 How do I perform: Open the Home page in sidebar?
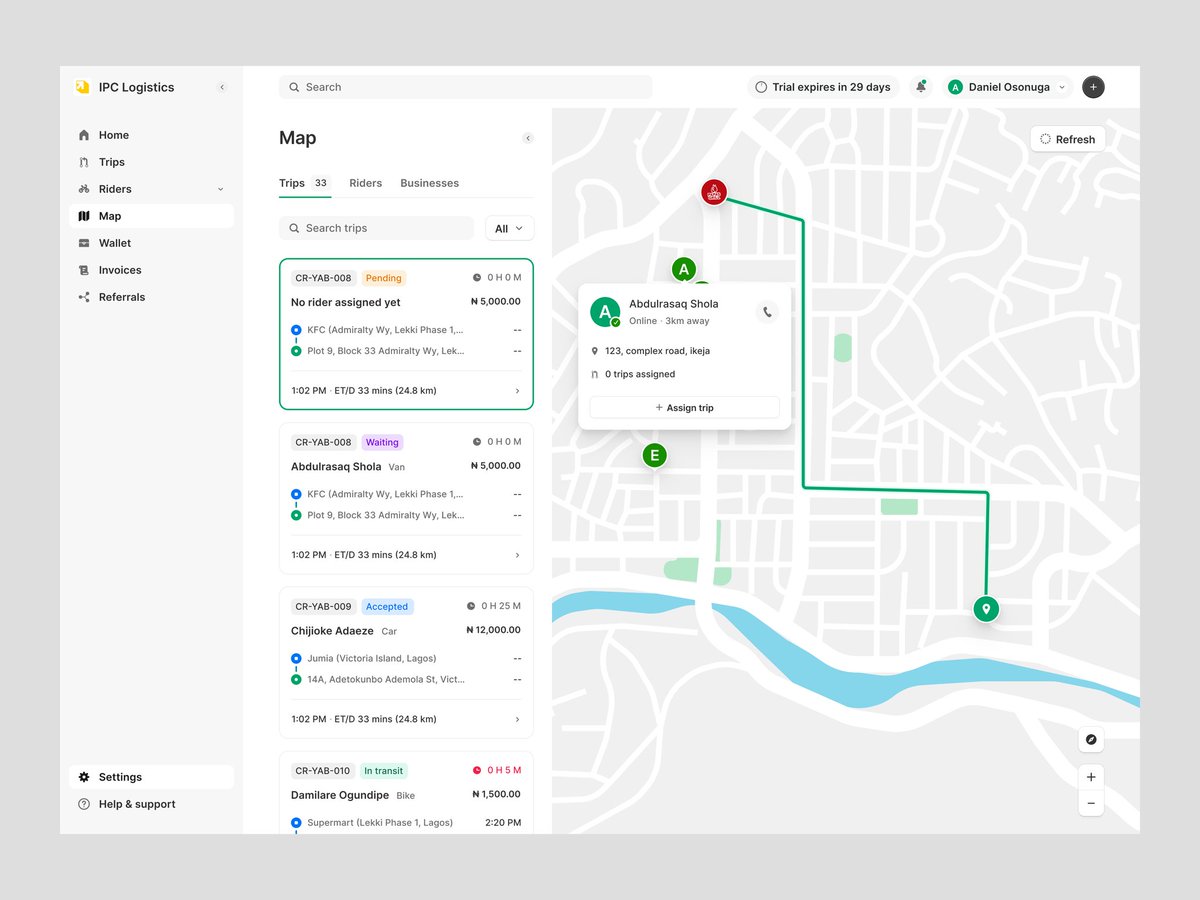(151, 135)
